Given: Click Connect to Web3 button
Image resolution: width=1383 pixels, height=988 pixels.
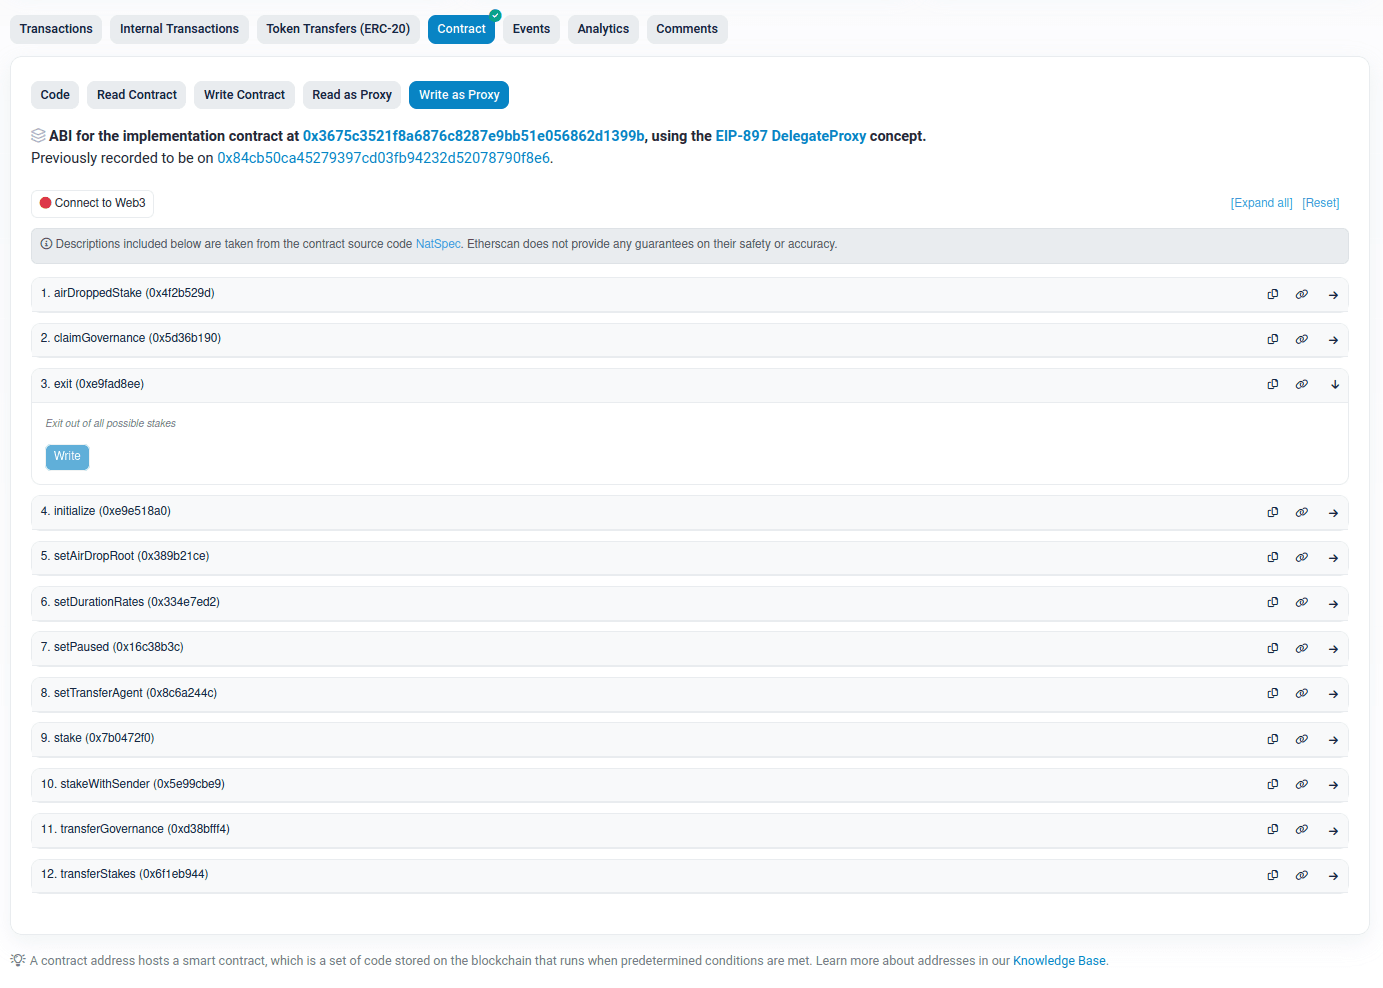Looking at the screenshot, I should click(92, 203).
